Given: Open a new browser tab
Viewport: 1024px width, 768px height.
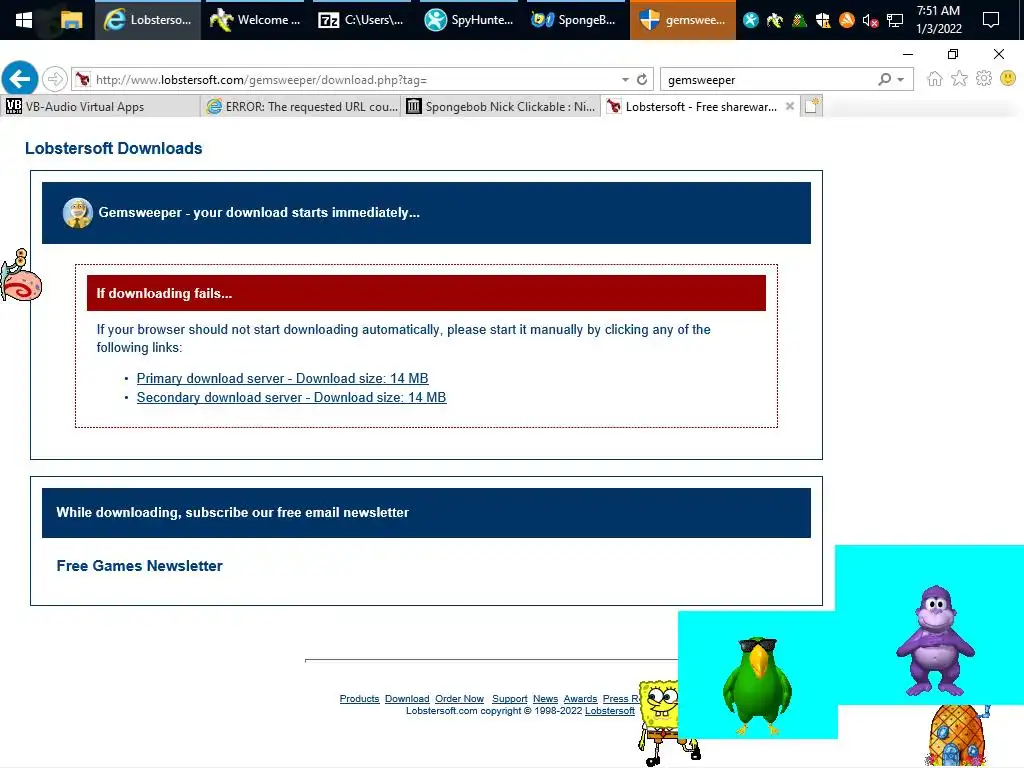Looking at the screenshot, I should (811, 106).
